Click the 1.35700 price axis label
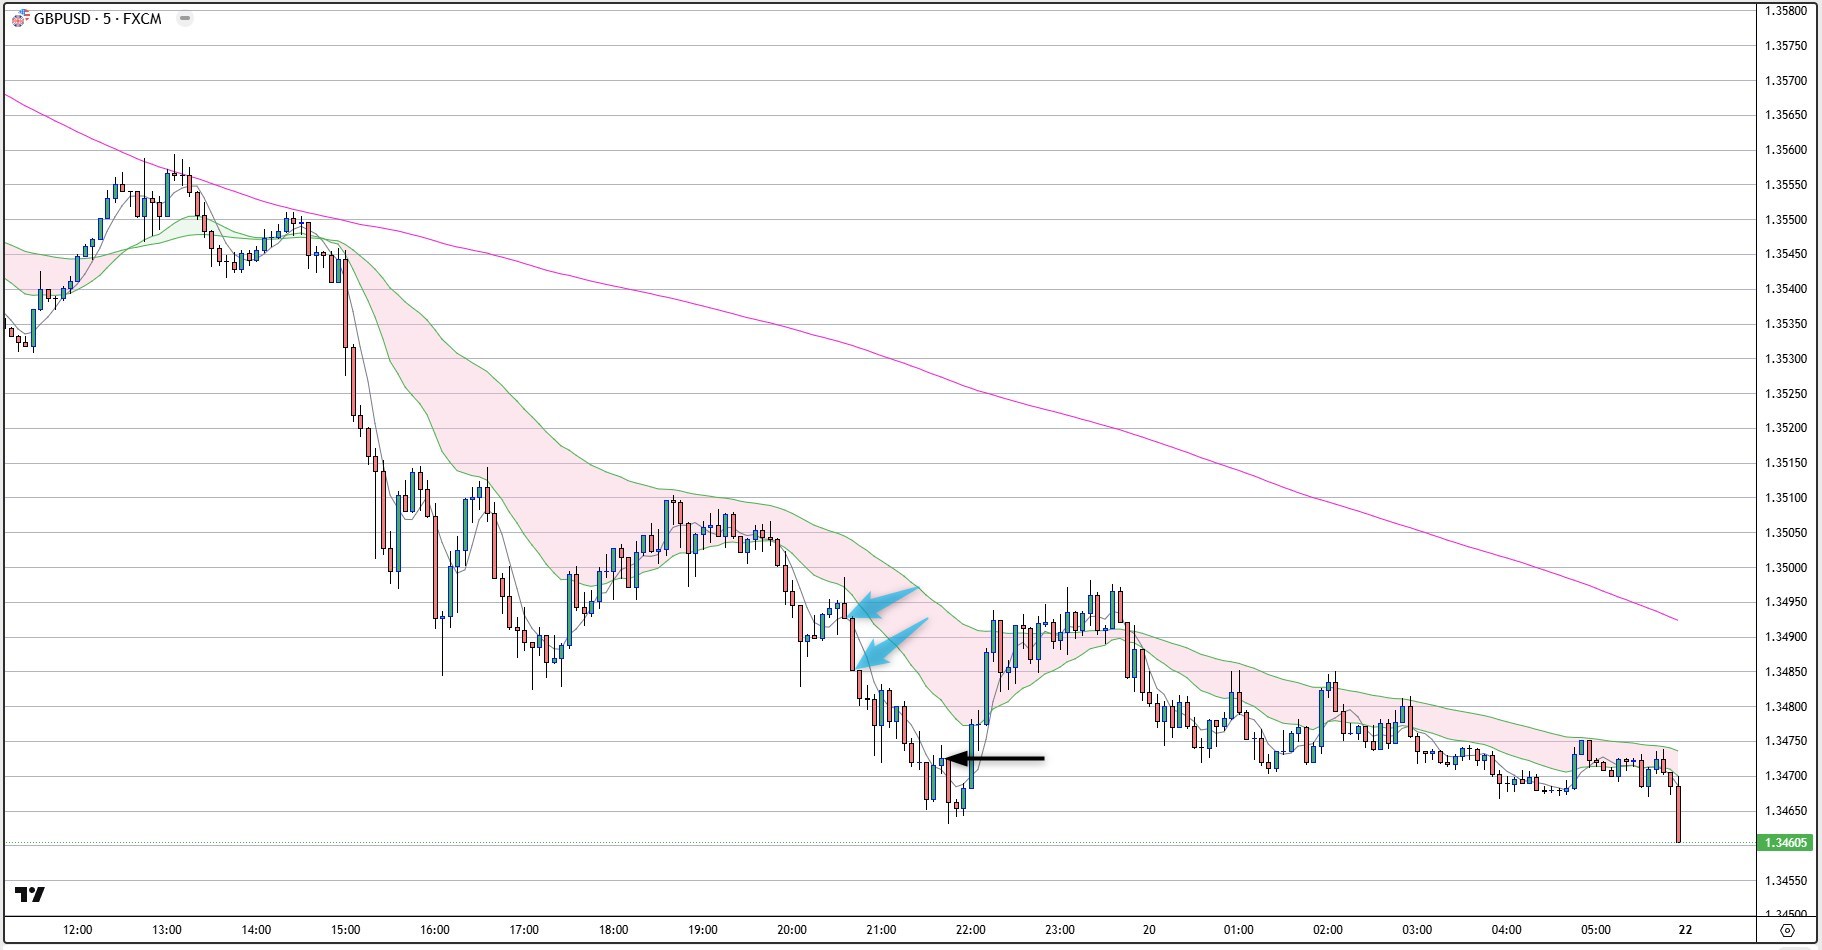The image size is (1822, 950). pos(1785,81)
